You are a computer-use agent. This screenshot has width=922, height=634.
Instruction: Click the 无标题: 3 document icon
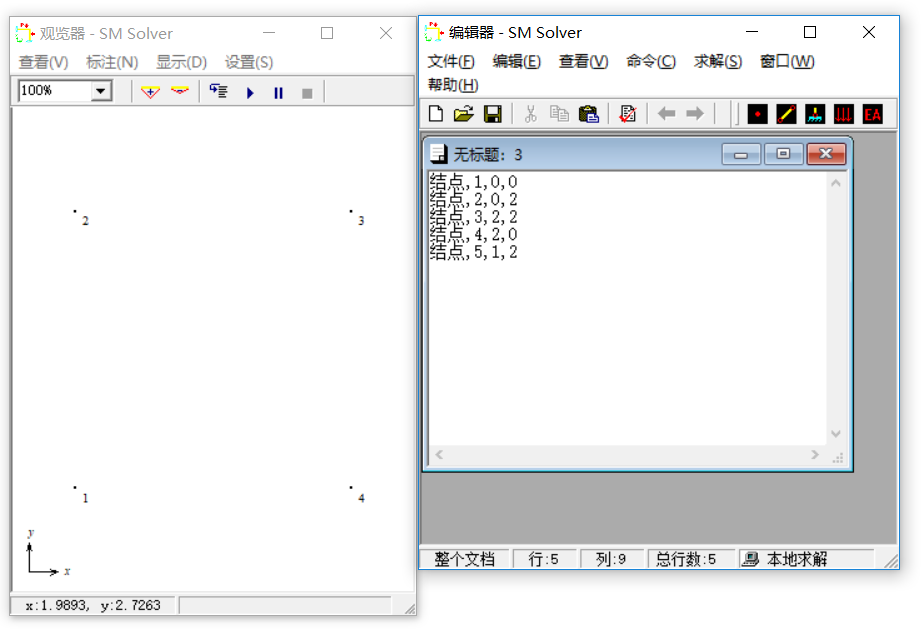tap(438, 154)
